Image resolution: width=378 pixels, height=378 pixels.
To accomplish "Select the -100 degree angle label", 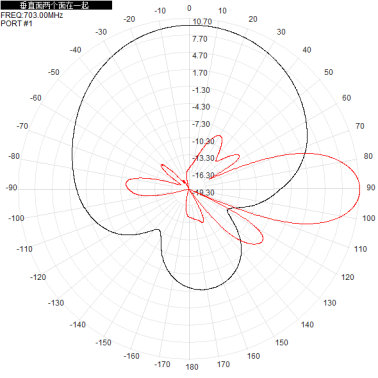I will 16,218.
